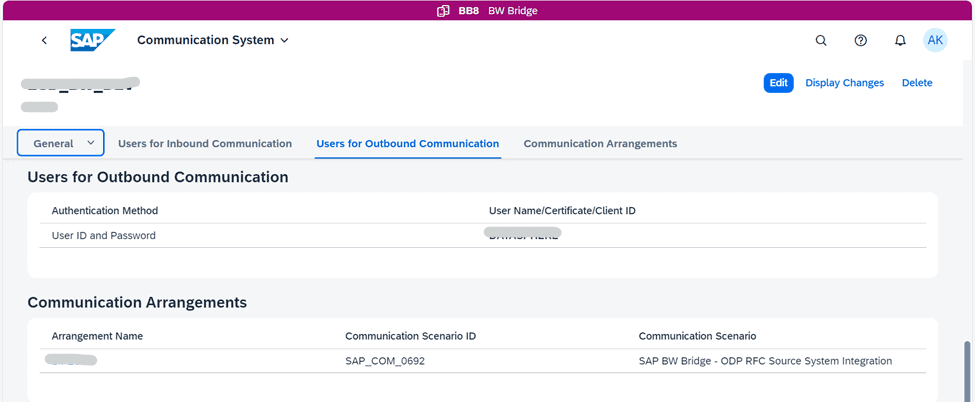This screenshot has width=975, height=402.
Task: Click the BW Bridge label in top bar
Action: [x=513, y=11]
